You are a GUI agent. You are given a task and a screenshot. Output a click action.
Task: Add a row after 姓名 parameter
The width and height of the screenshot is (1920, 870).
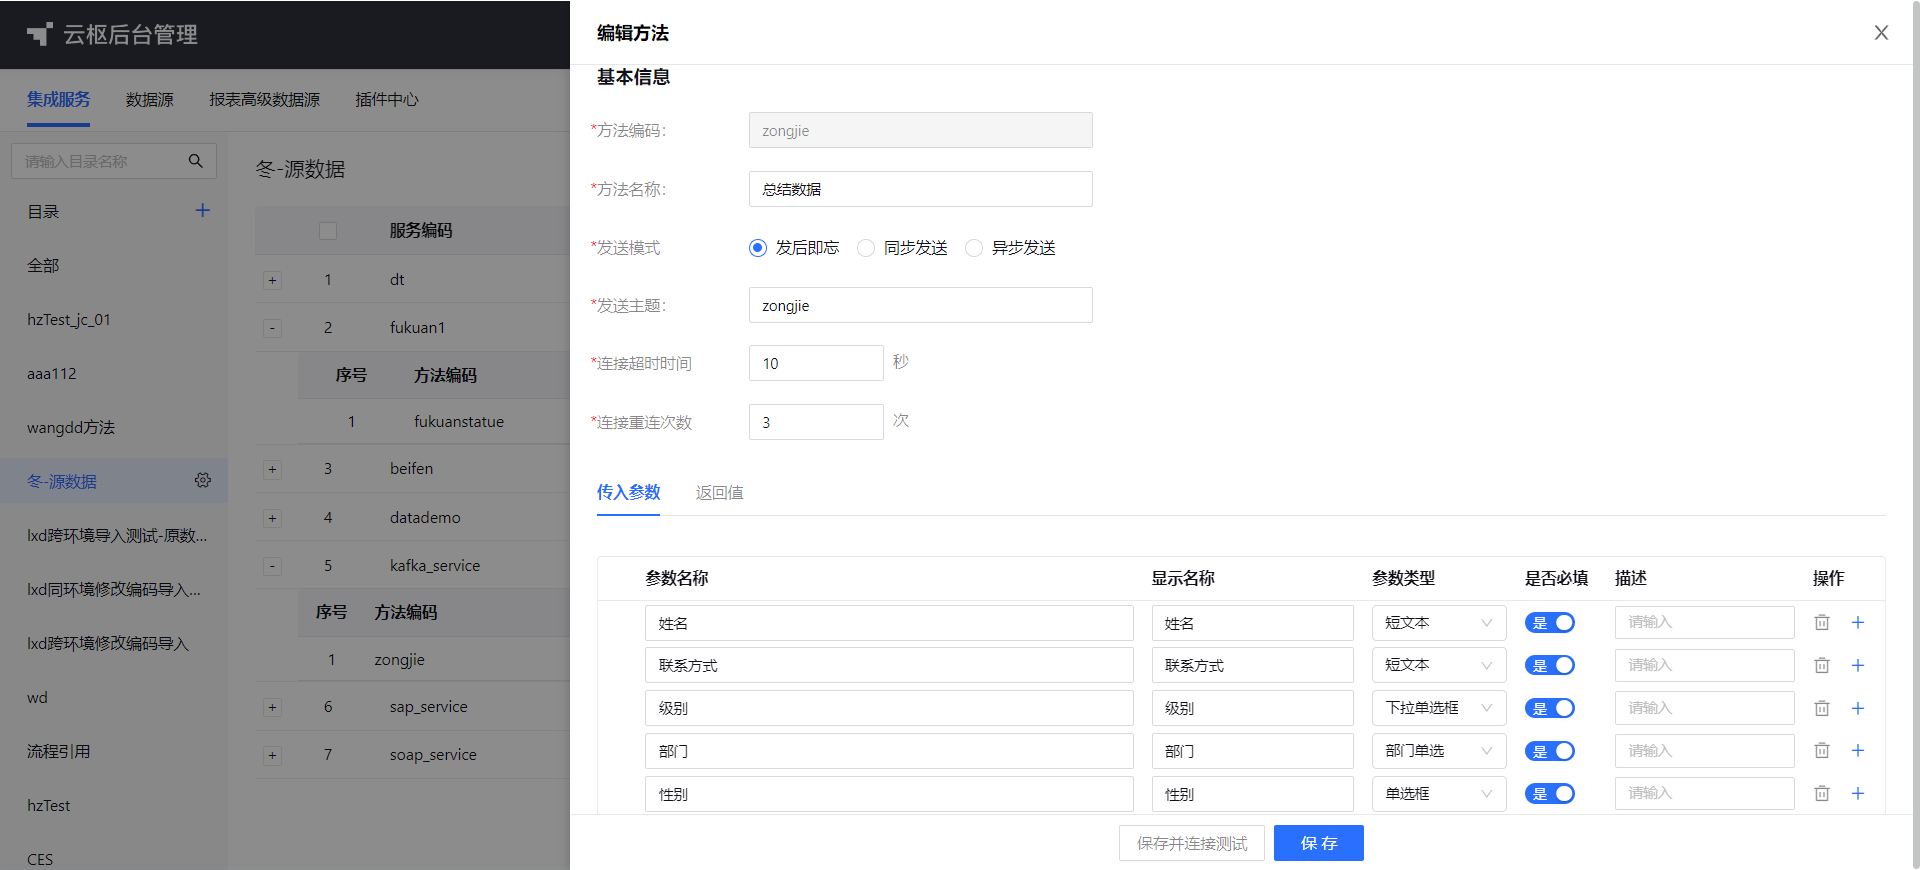(x=1858, y=623)
